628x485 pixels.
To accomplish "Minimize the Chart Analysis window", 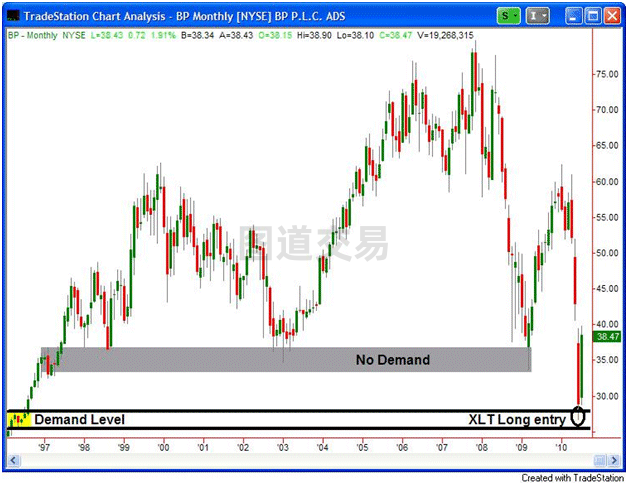I will 574,16.
